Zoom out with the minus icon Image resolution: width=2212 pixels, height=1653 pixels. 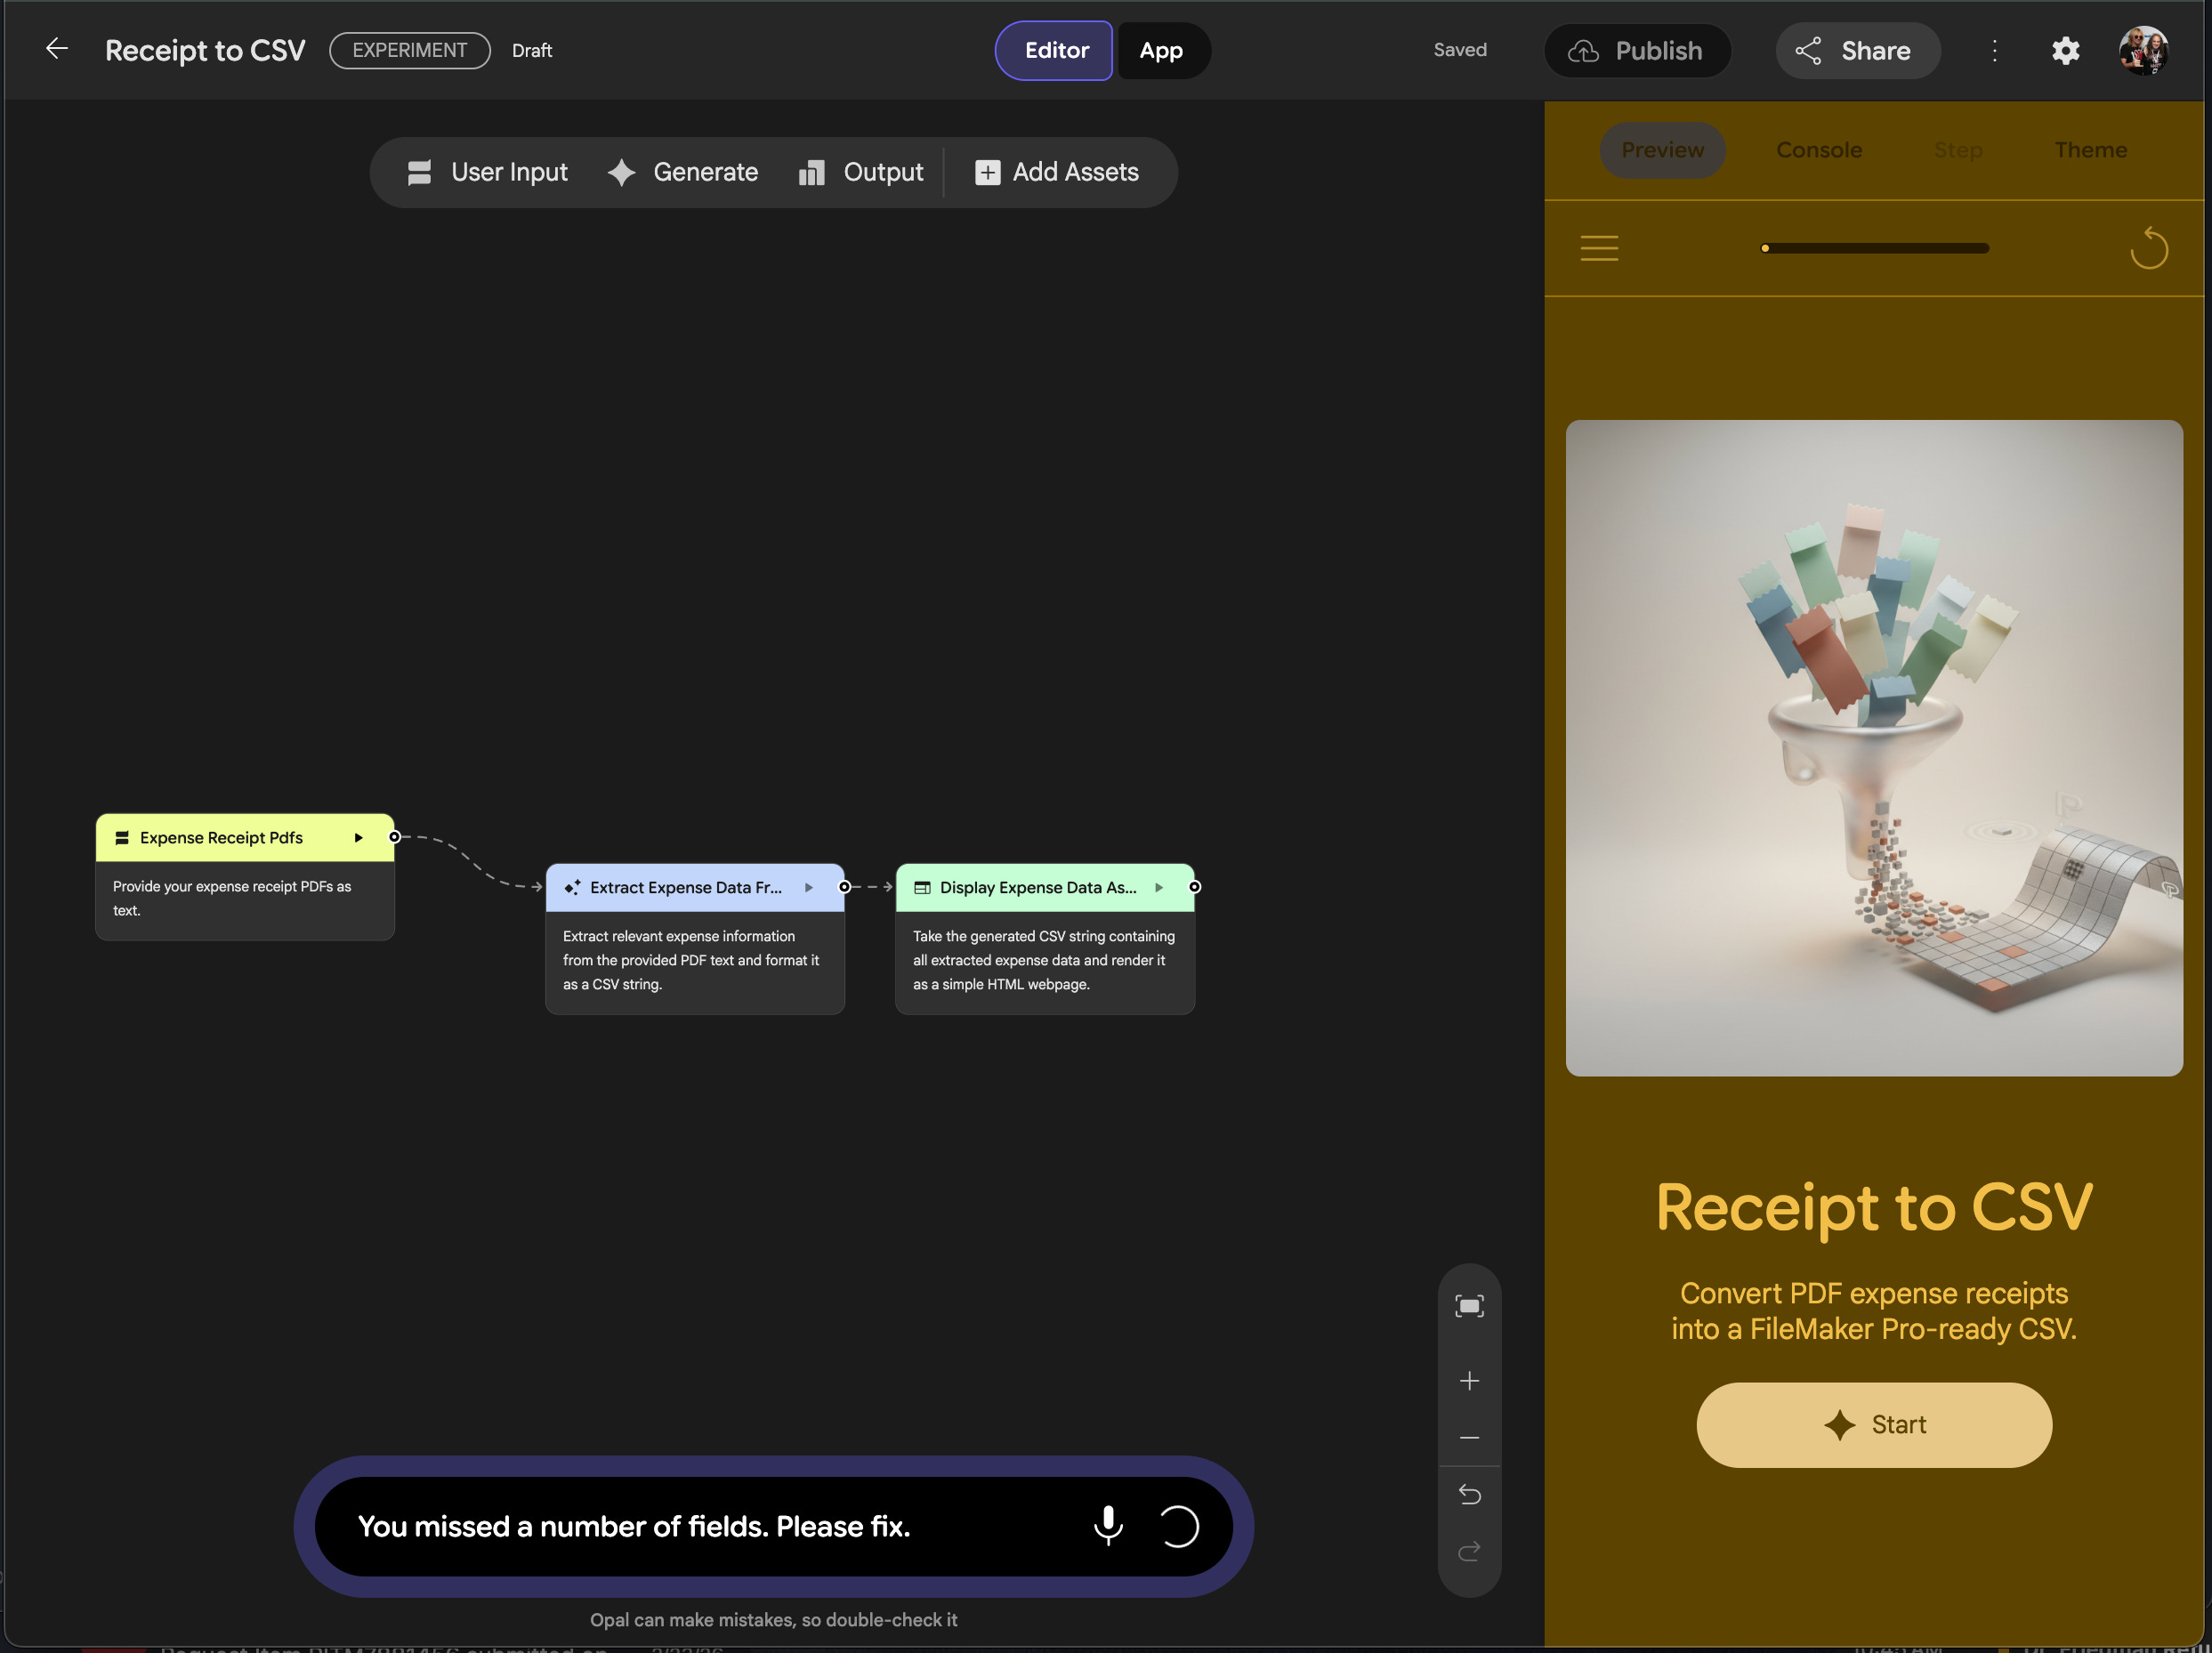[1469, 1437]
